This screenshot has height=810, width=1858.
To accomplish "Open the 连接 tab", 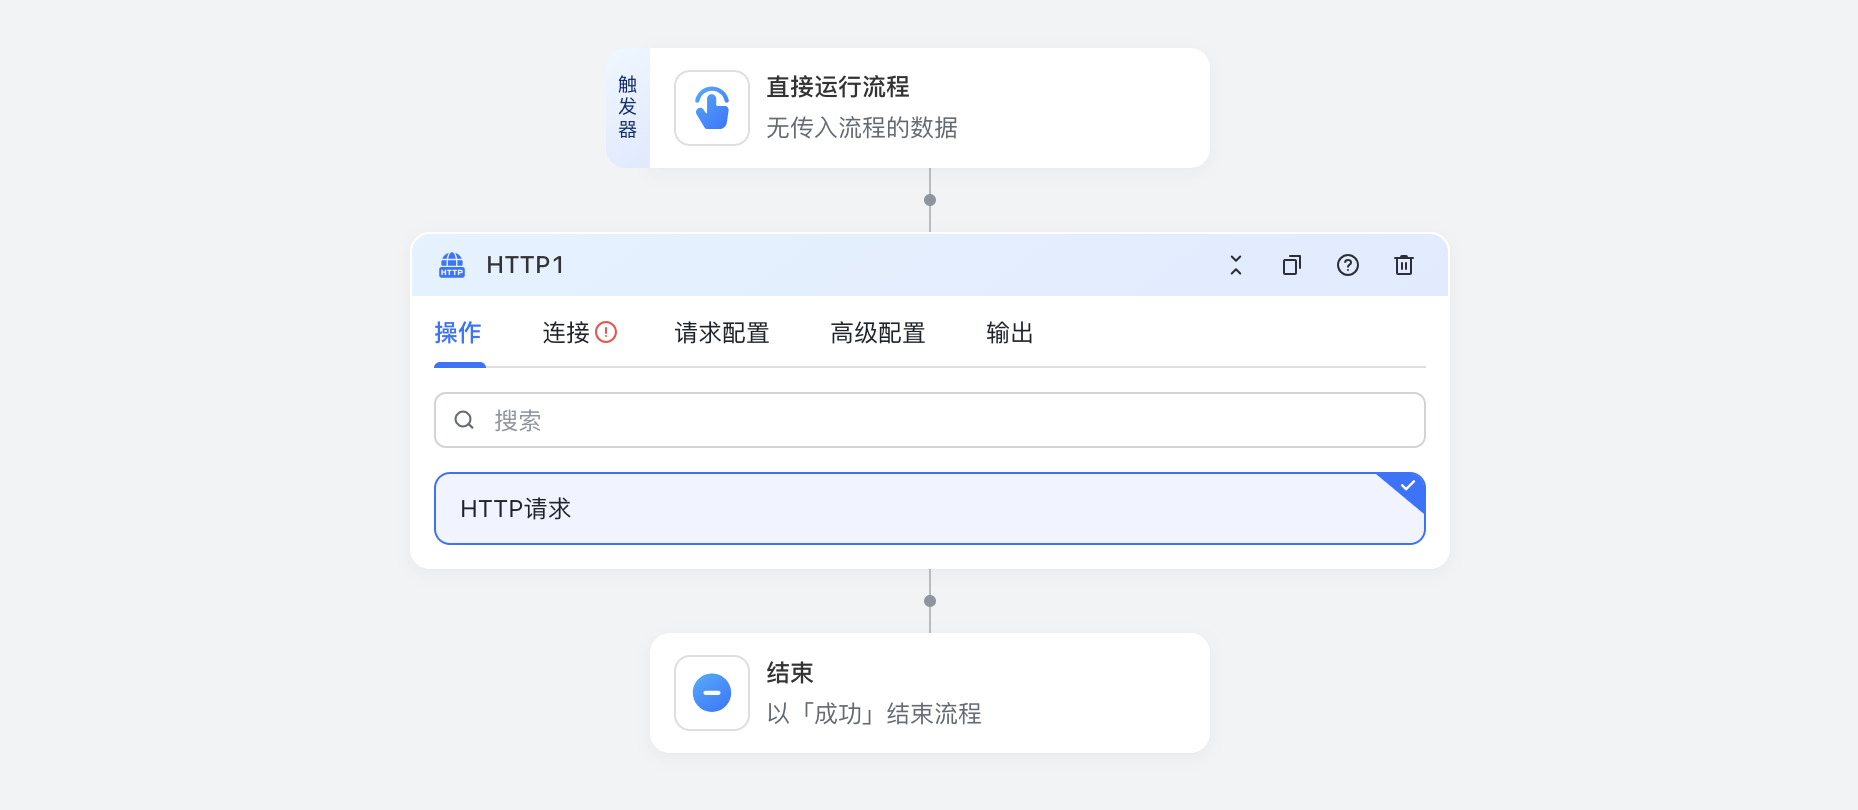I will tap(566, 333).
